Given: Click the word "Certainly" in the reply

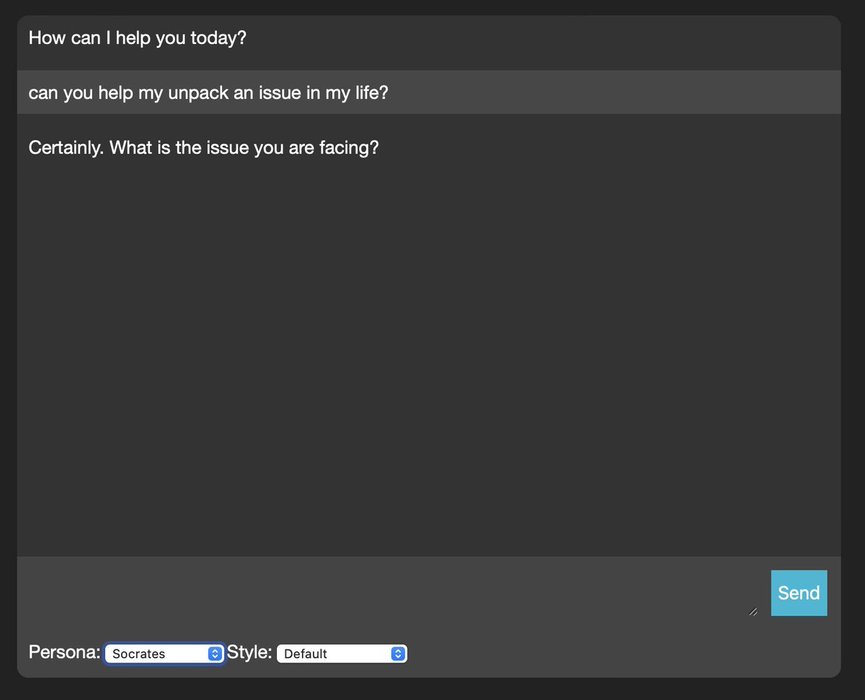Looking at the screenshot, I should click(65, 148).
